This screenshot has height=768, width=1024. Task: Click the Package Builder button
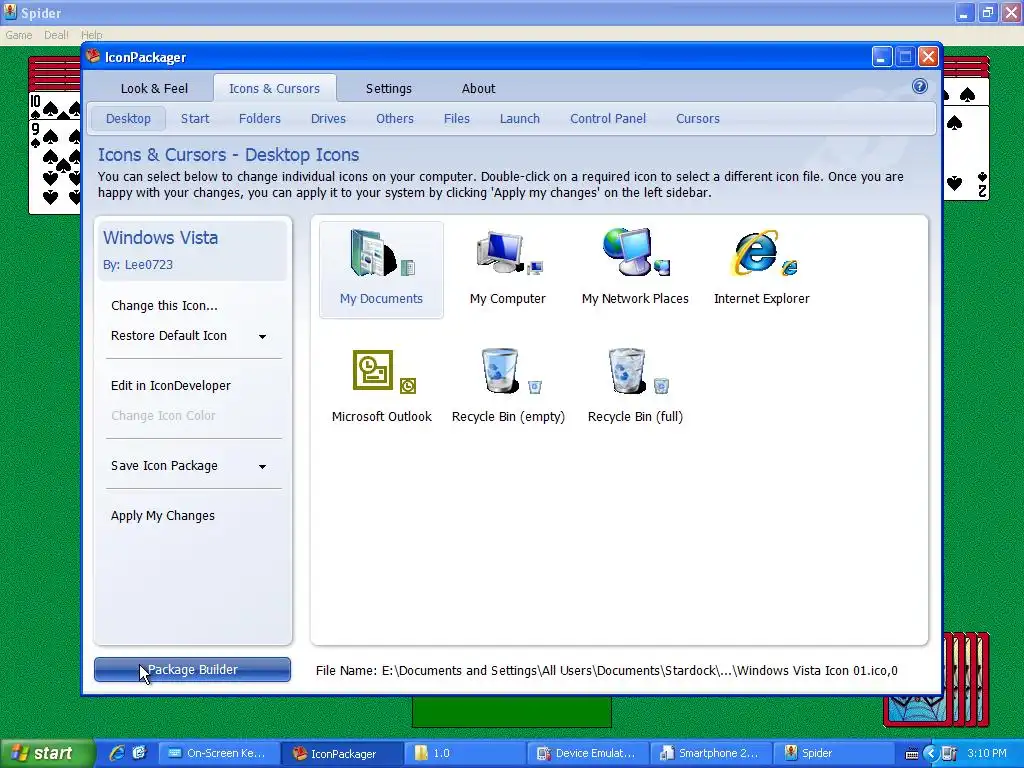point(193,669)
